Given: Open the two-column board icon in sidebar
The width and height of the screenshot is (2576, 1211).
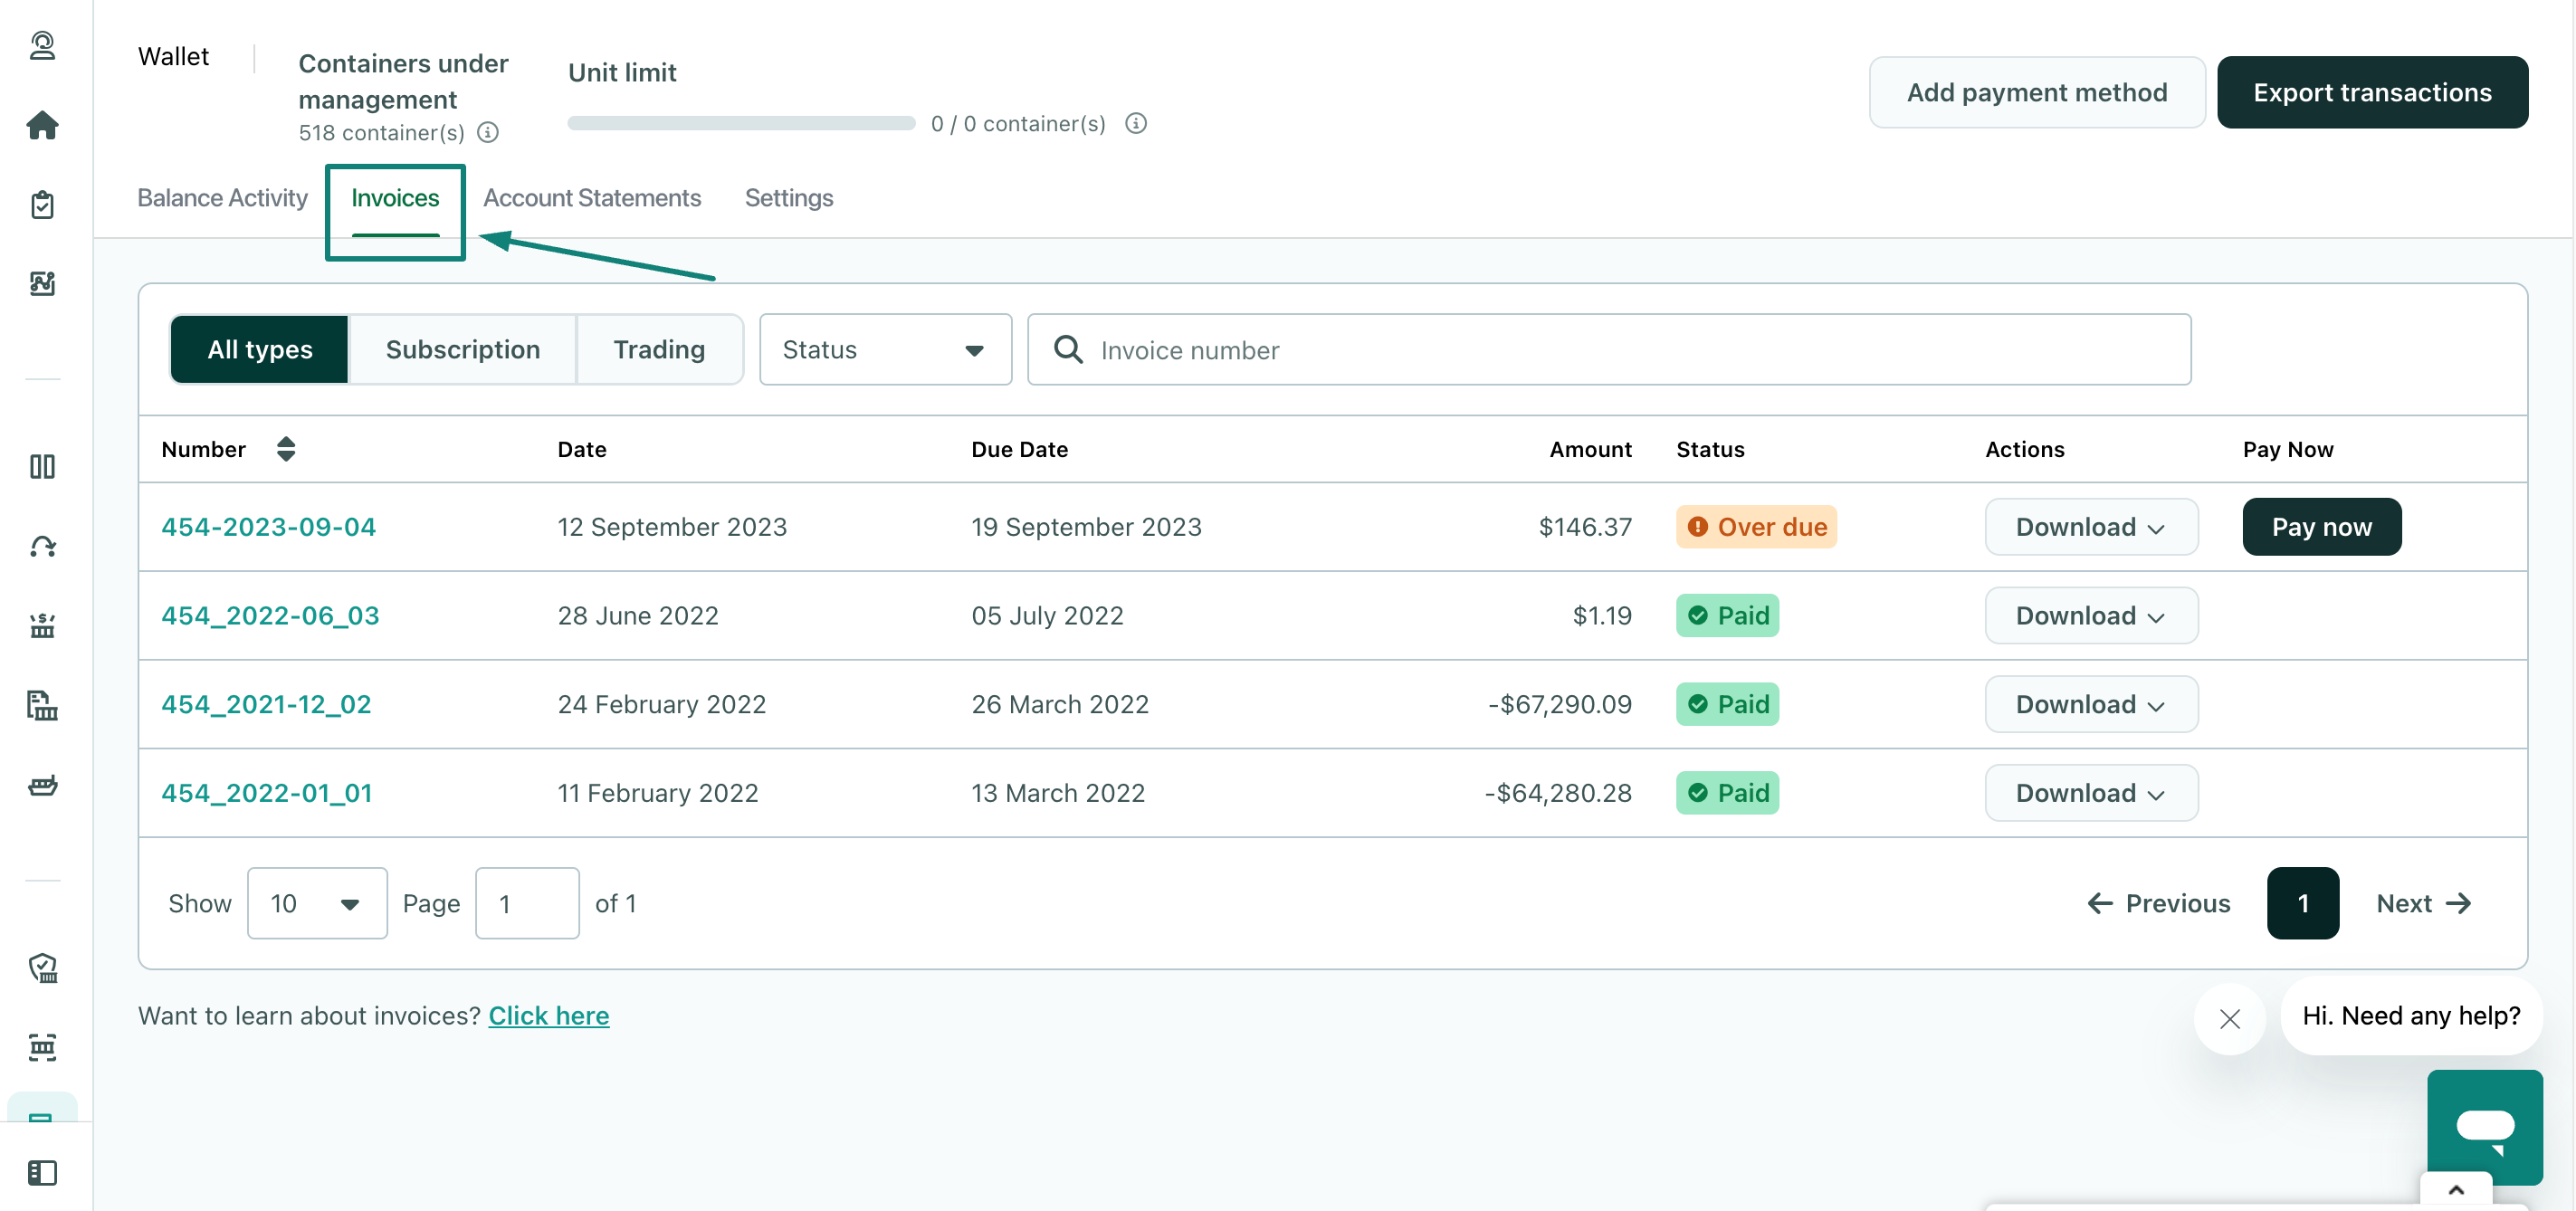Looking at the screenshot, I should (x=42, y=466).
